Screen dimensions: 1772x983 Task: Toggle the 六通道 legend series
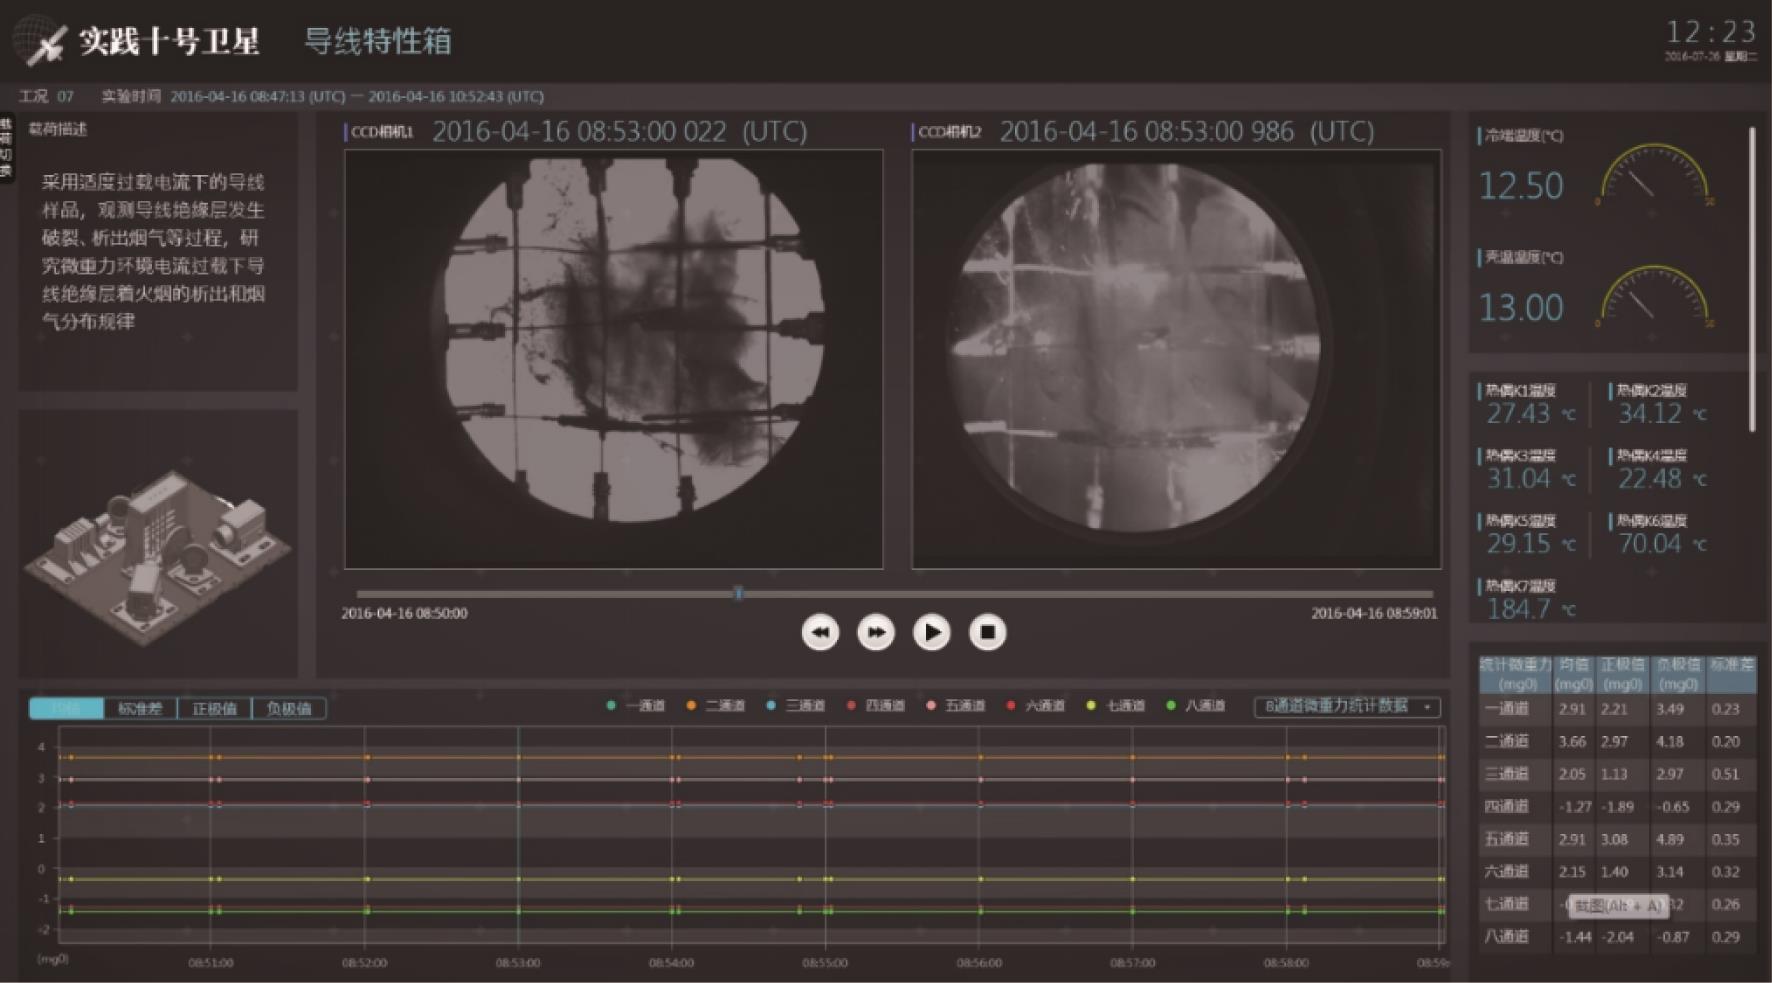(1036, 706)
